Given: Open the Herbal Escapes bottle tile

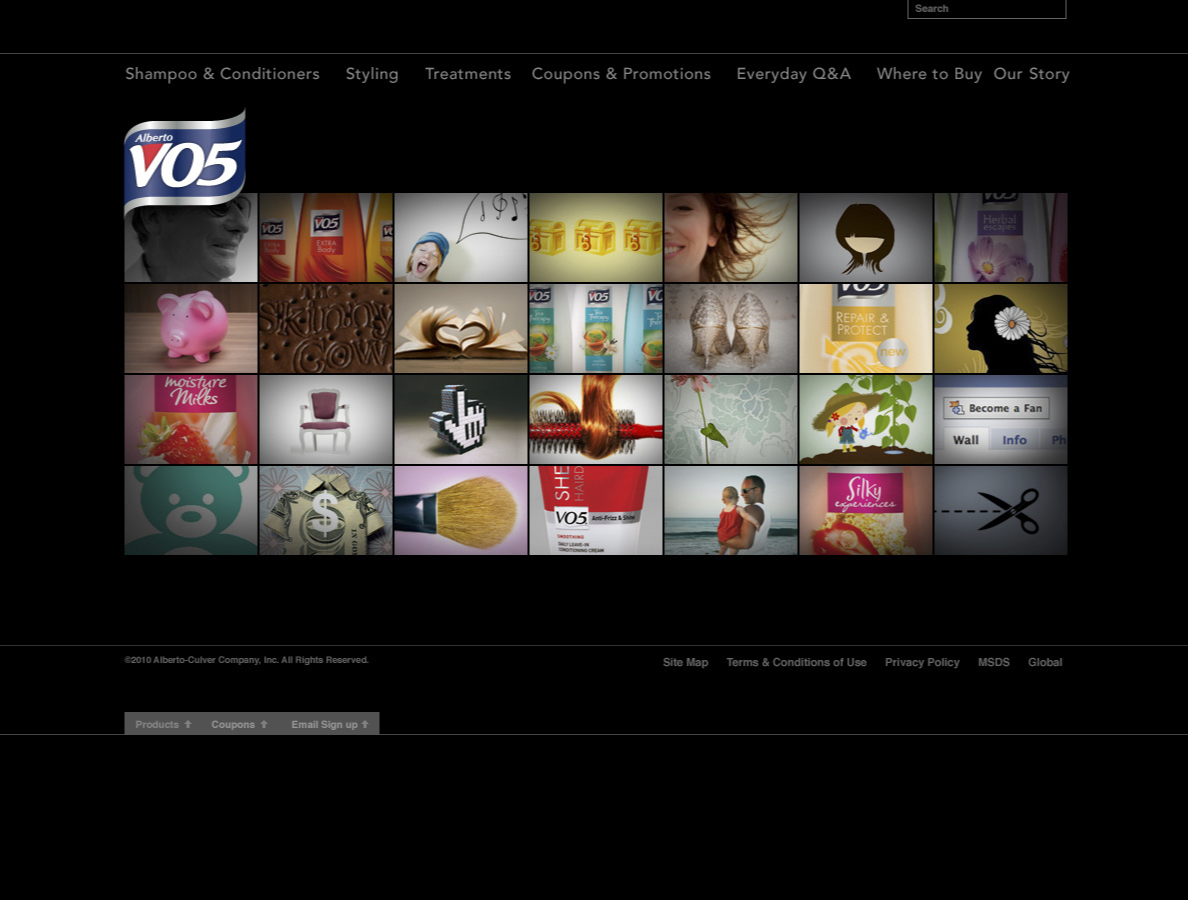Looking at the screenshot, I should click(1000, 238).
